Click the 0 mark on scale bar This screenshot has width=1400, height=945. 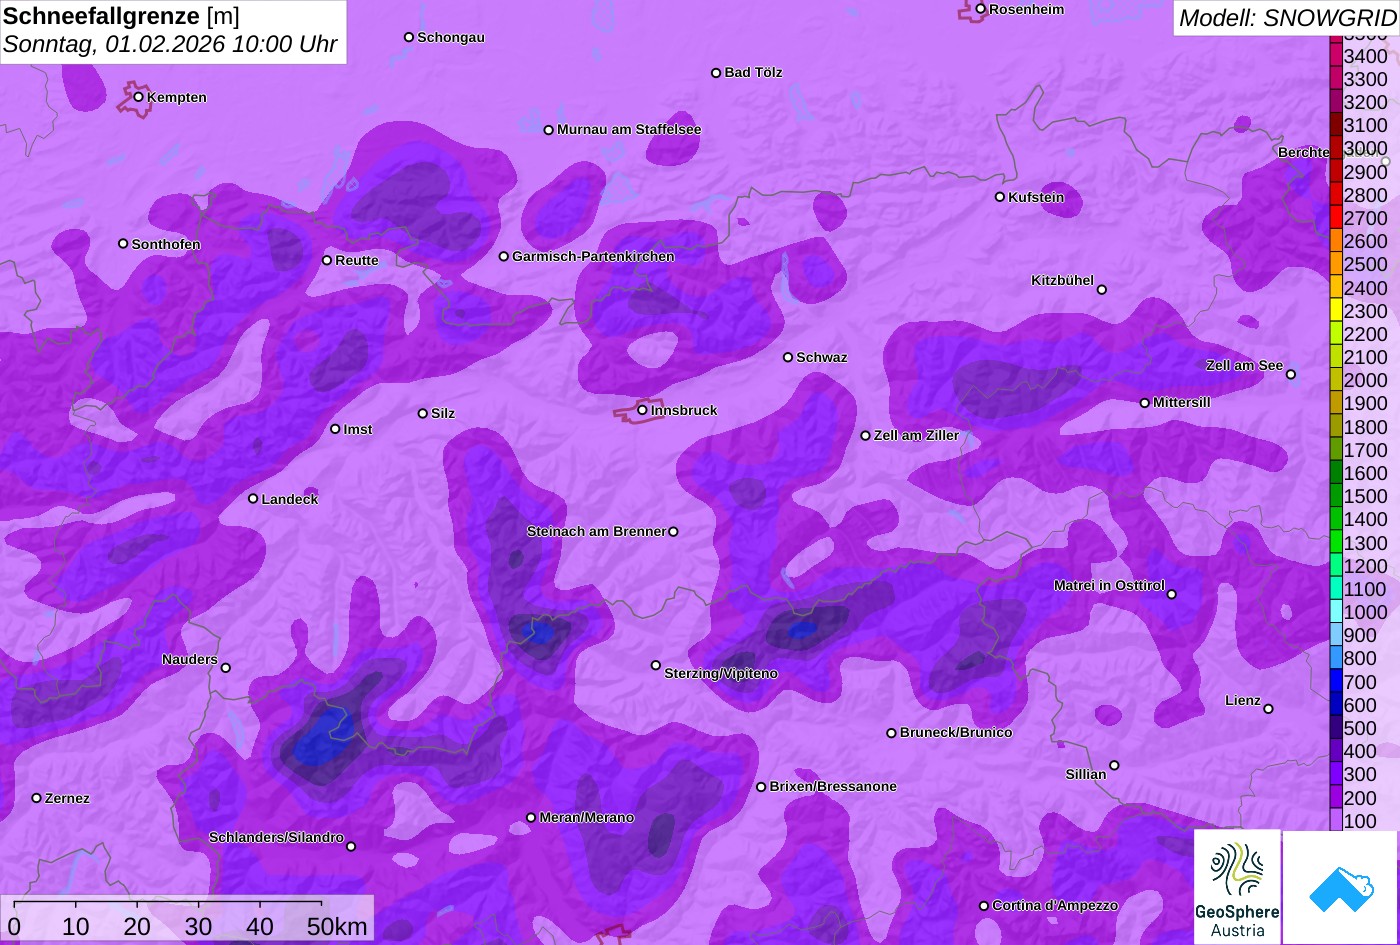tap(14, 927)
